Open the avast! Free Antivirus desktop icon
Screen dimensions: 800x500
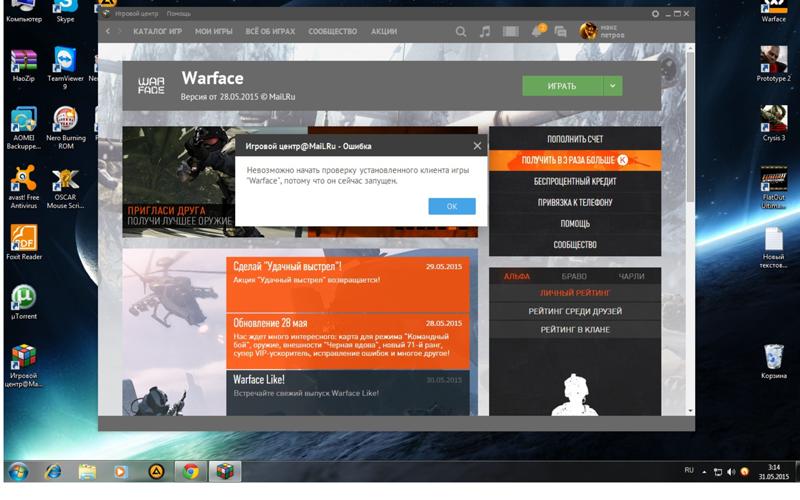(x=23, y=187)
